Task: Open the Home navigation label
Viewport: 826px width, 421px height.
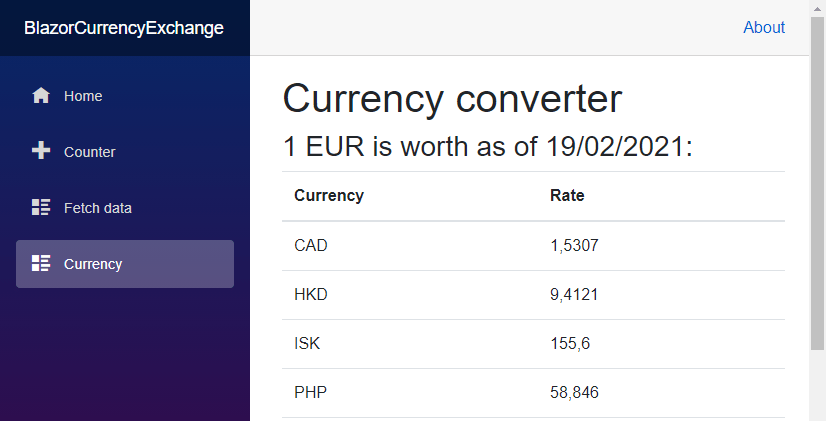Action: pyautogui.click(x=83, y=96)
